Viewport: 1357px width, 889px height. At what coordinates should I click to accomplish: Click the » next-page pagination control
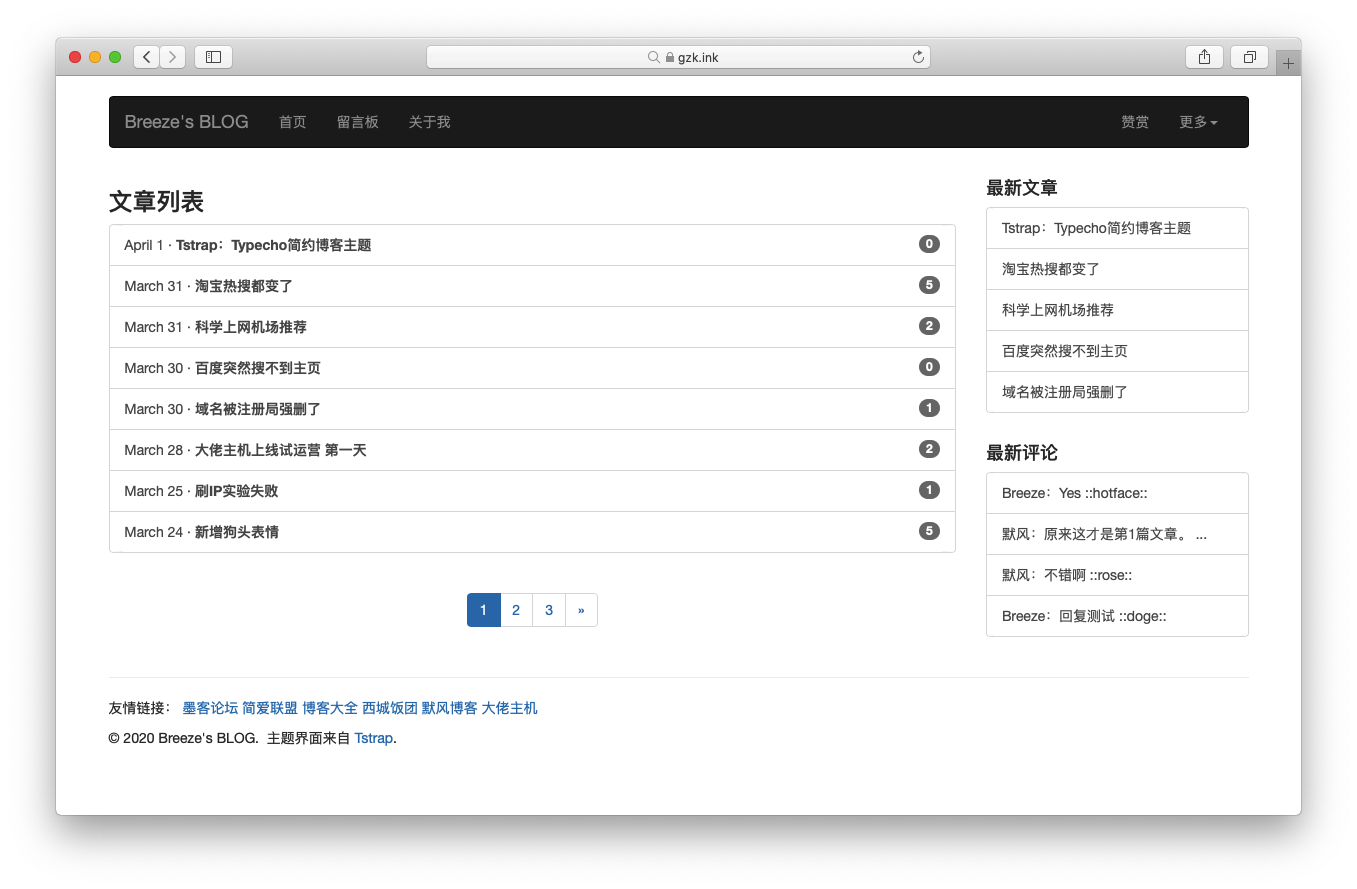coord(581,610)
